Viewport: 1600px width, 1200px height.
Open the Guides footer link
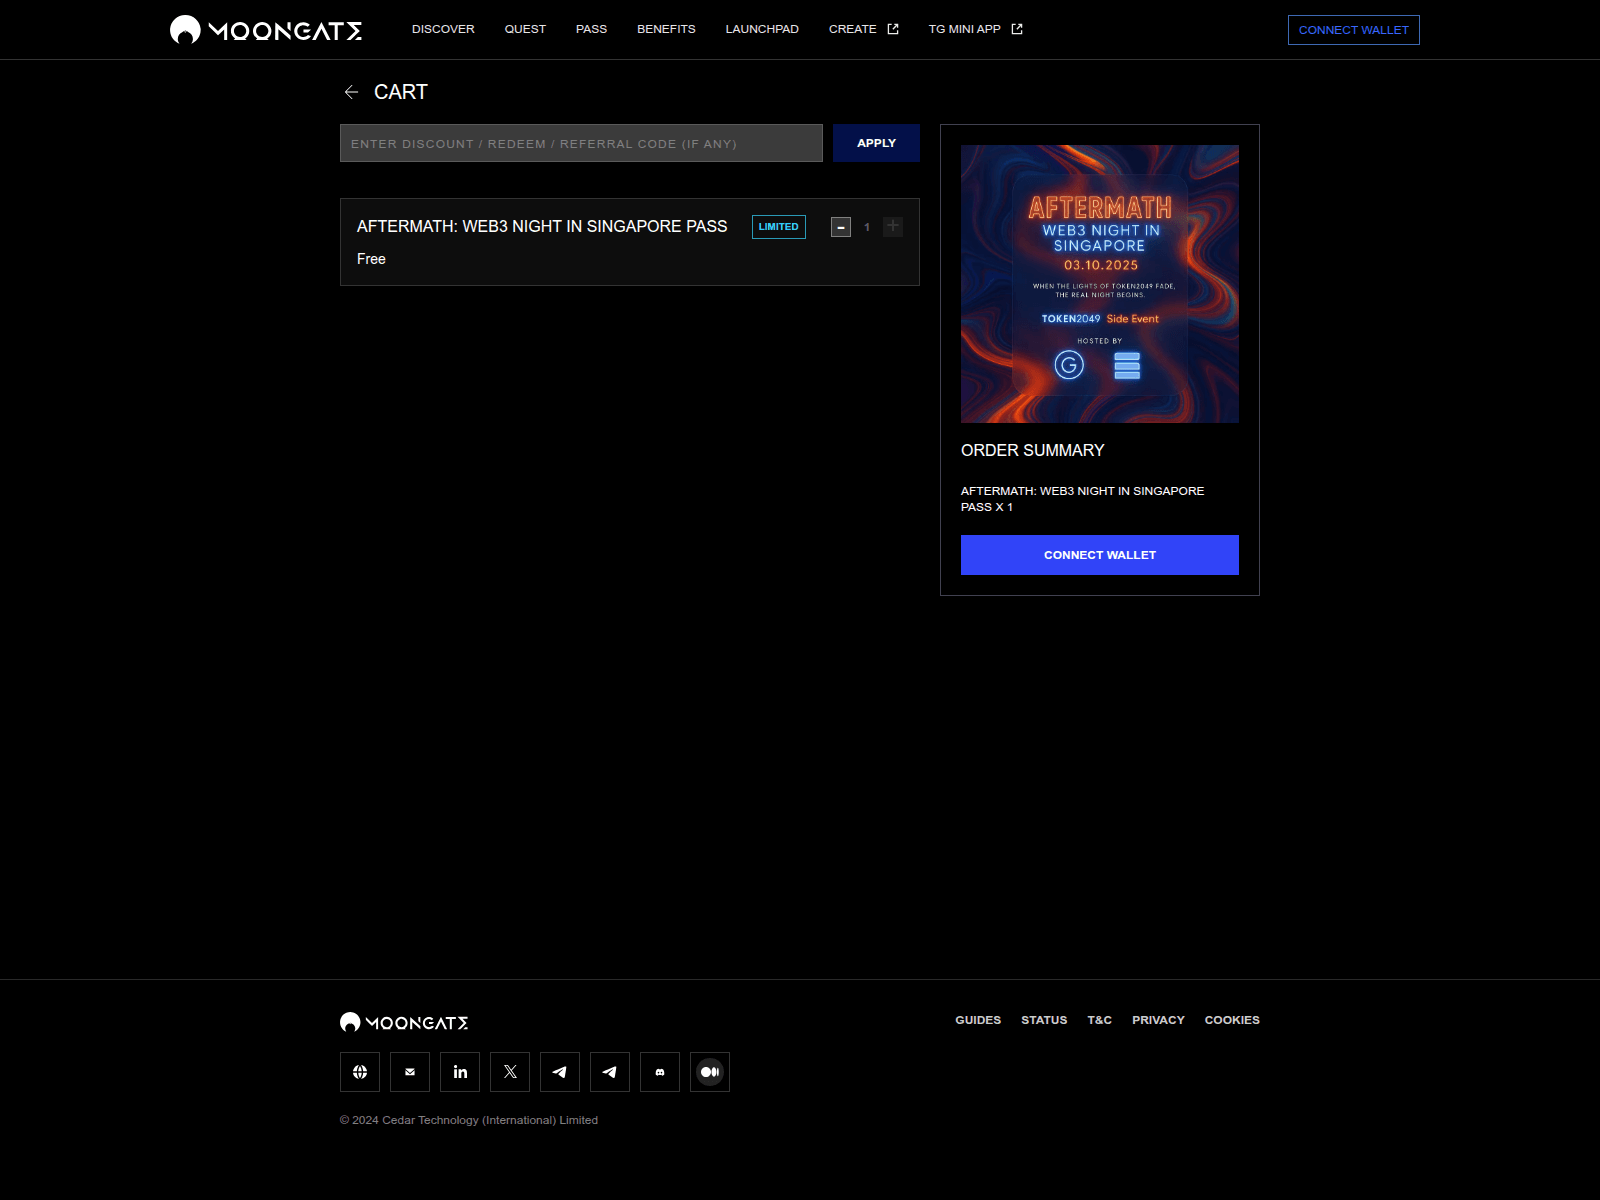tap(978, 1020)
